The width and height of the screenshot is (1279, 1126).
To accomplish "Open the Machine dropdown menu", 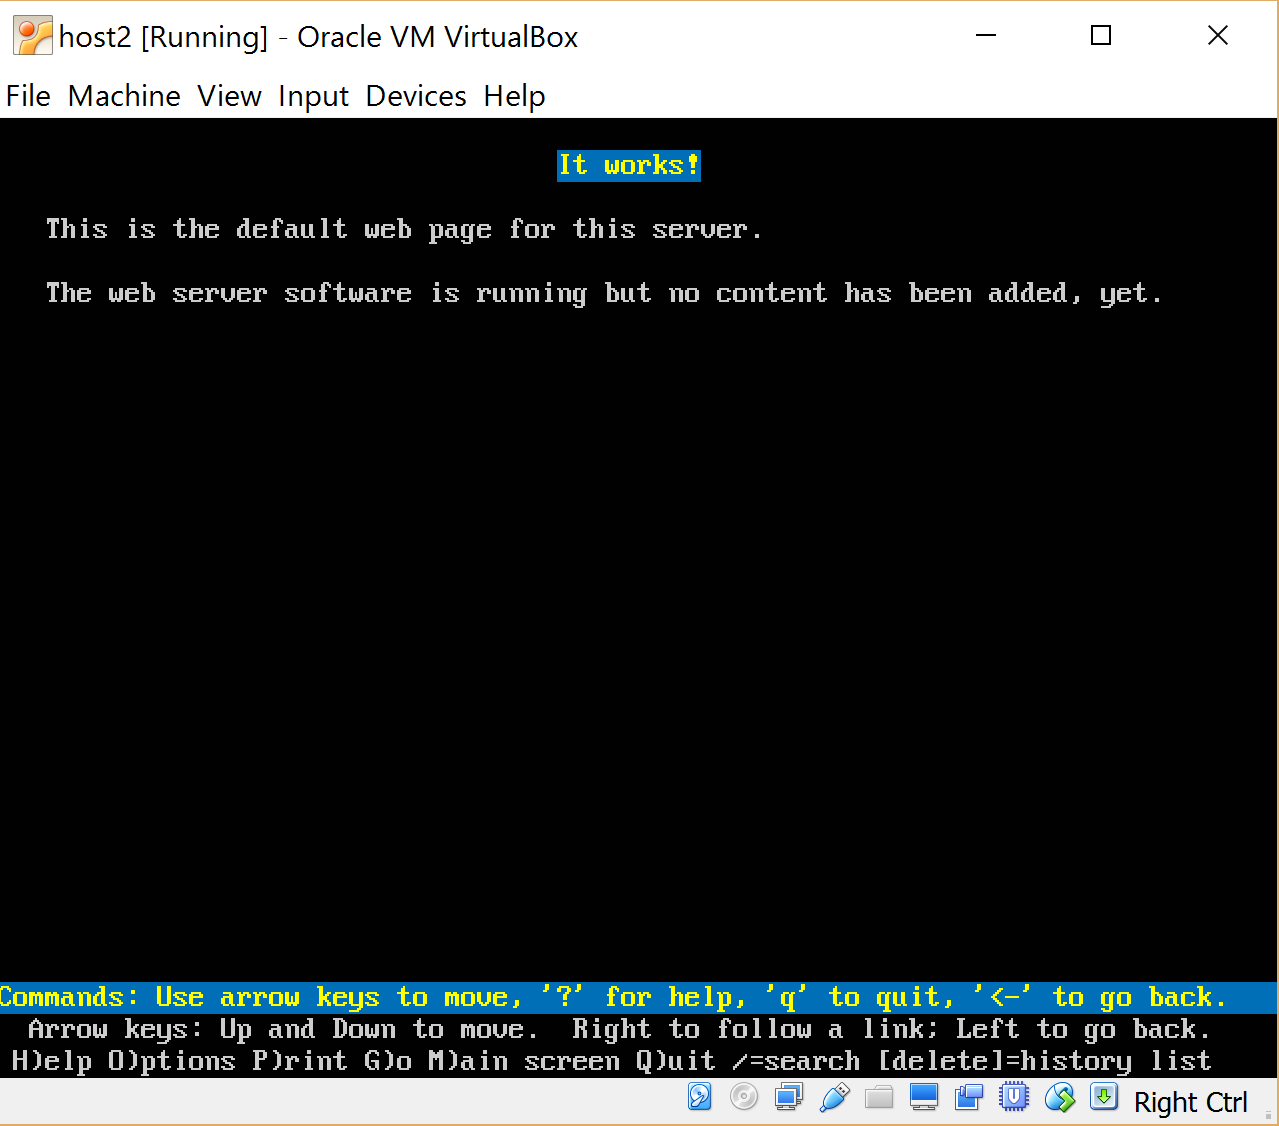I will point(124,96).
